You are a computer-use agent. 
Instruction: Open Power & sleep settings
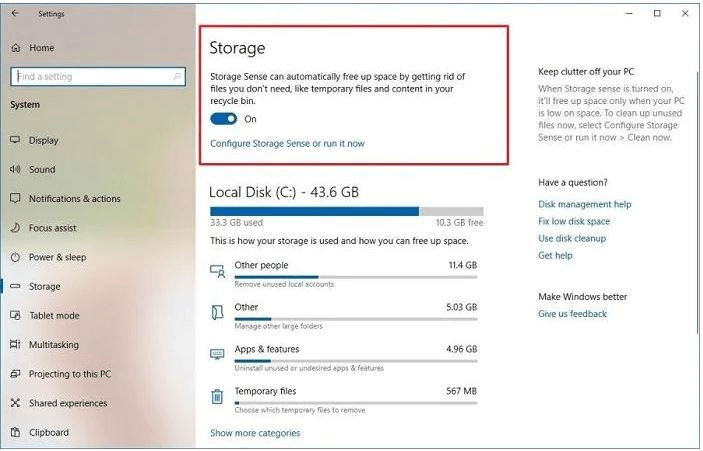tap(57, 257)
